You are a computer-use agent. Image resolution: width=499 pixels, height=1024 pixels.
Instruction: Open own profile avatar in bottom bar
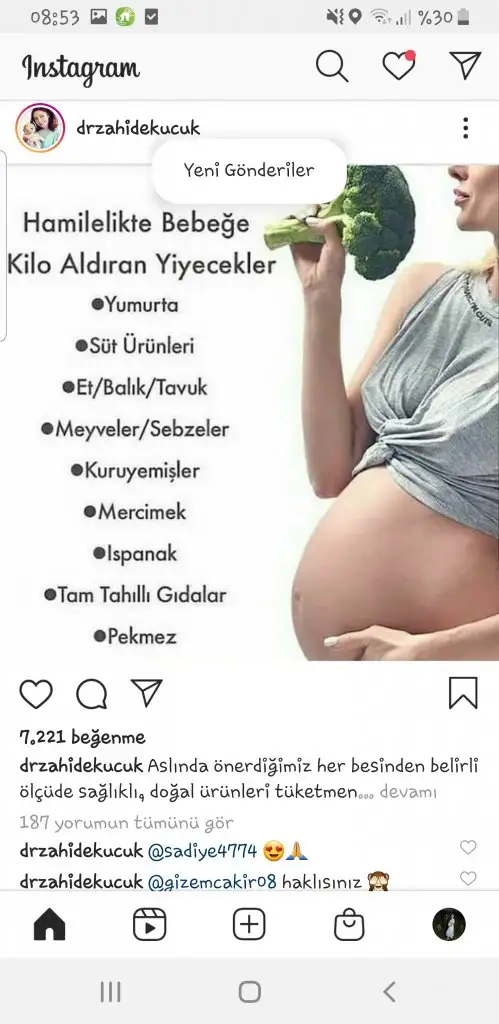449,925
